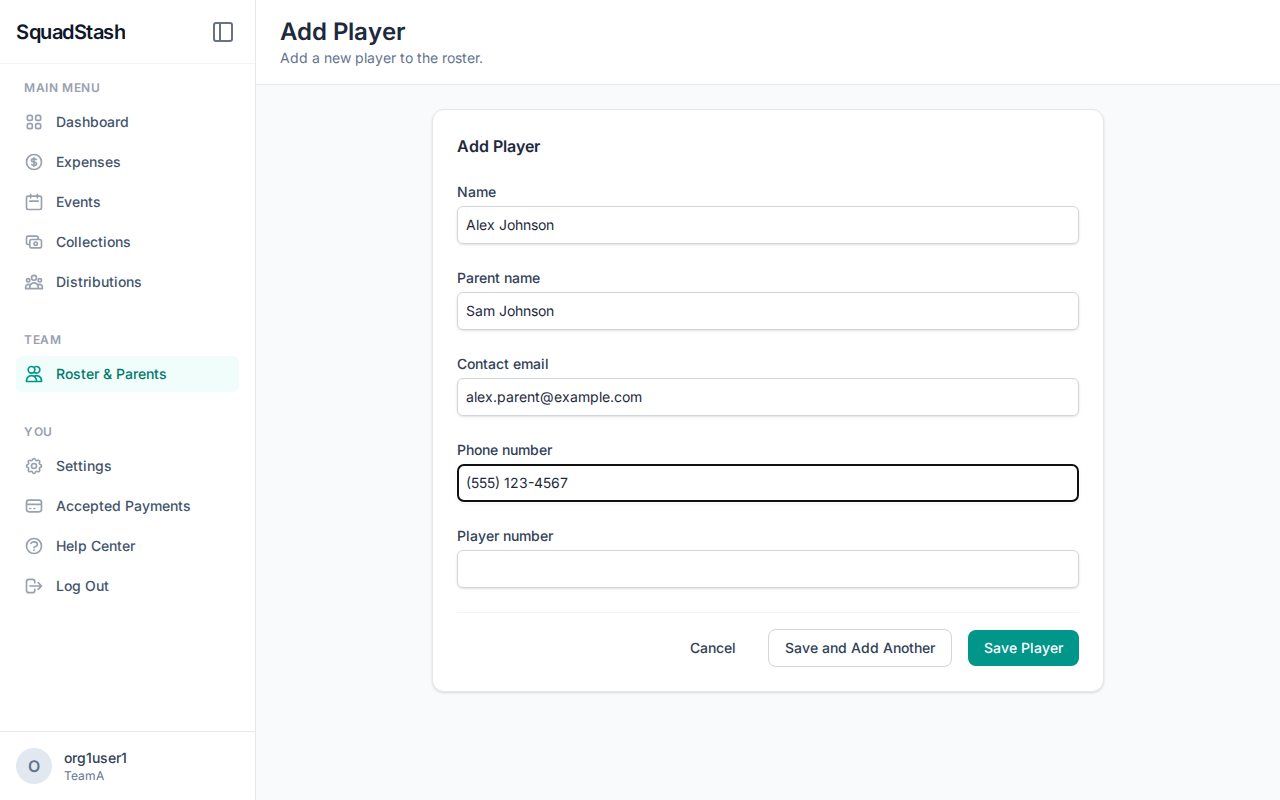The width and height of the screenshot is (1280, 800).
Task: Open the Events calendar icon
Action: point(33,202)
